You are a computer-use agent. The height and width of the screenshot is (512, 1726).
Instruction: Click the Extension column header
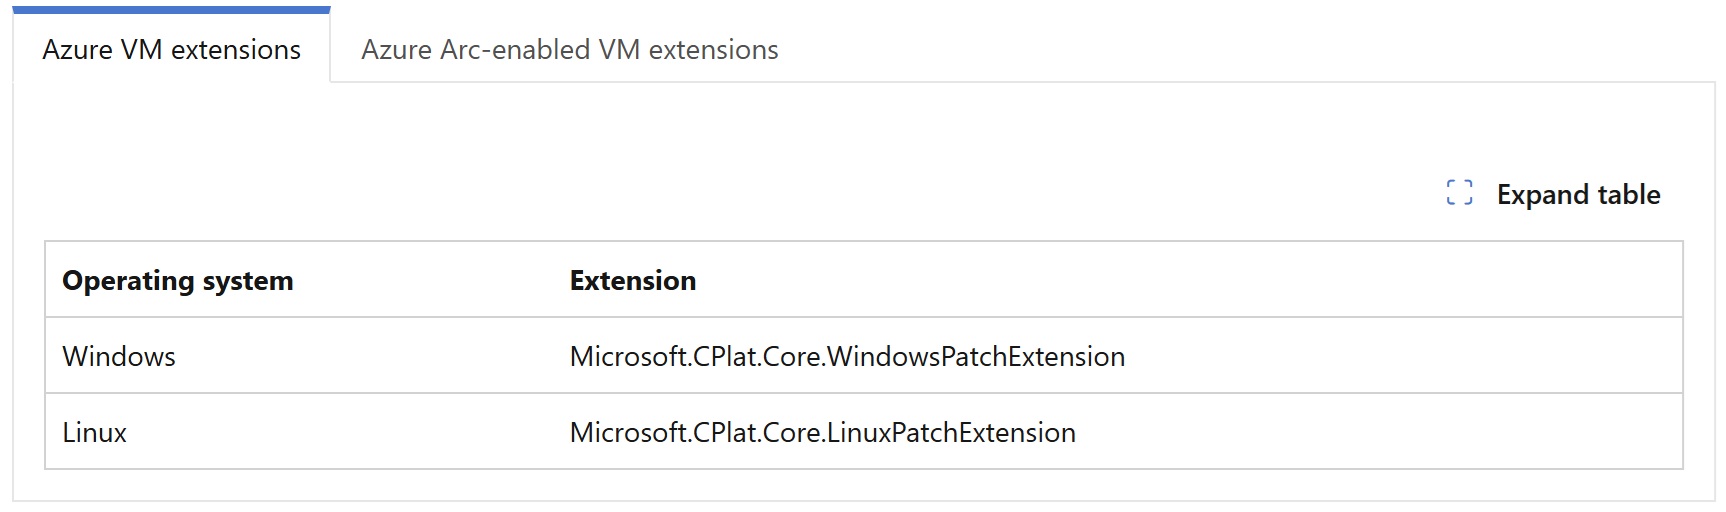[633, 281]
